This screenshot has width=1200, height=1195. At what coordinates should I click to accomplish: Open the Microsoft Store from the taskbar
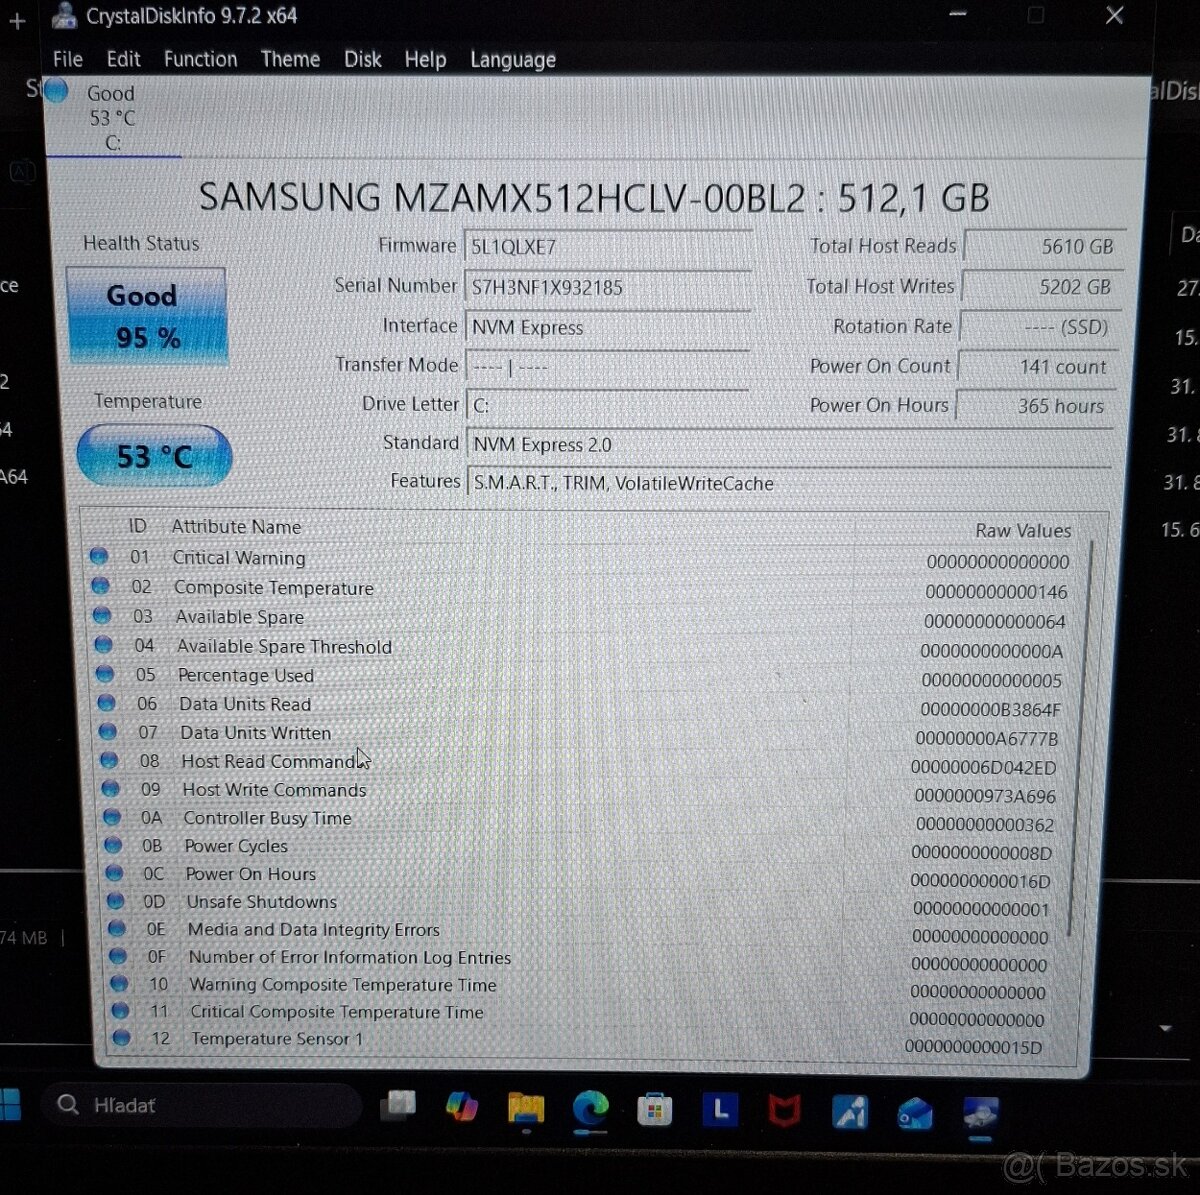(656, 1109)
